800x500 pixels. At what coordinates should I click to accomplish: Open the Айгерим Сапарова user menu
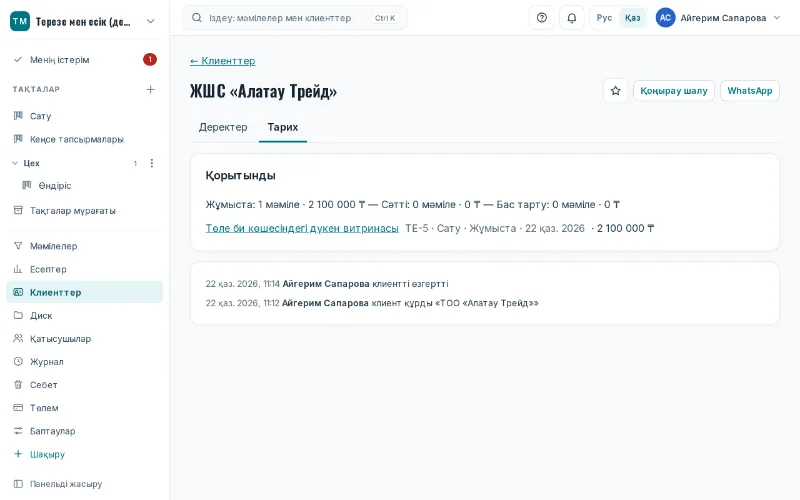pos(718,18)
